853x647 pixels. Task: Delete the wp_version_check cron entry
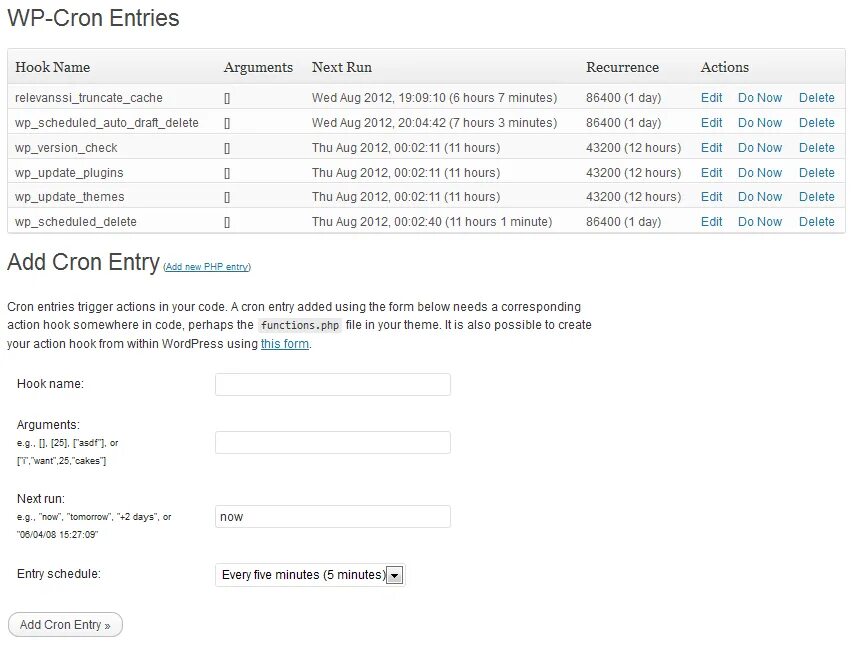point(816,148)
